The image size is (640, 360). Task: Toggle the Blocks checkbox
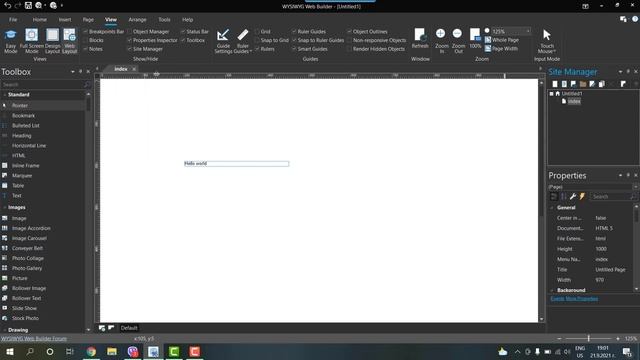click(85, 40)
